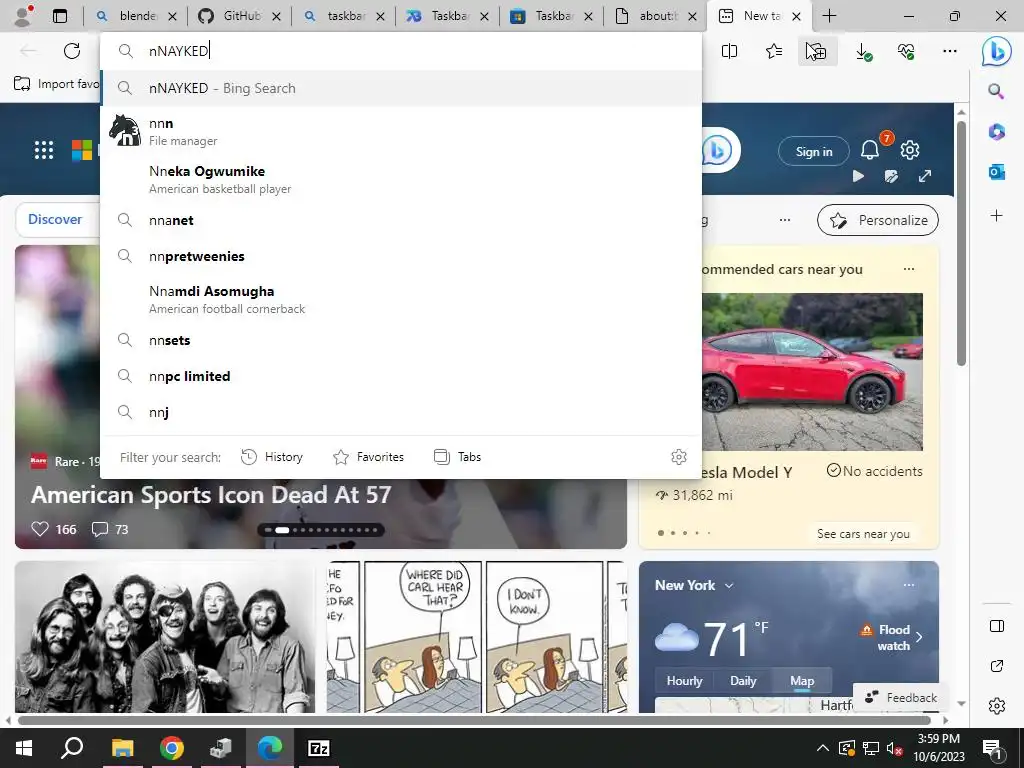Select the nnpc limited suggestion
The width and height of the screenshot is (1024, 768).
[402, 376]
